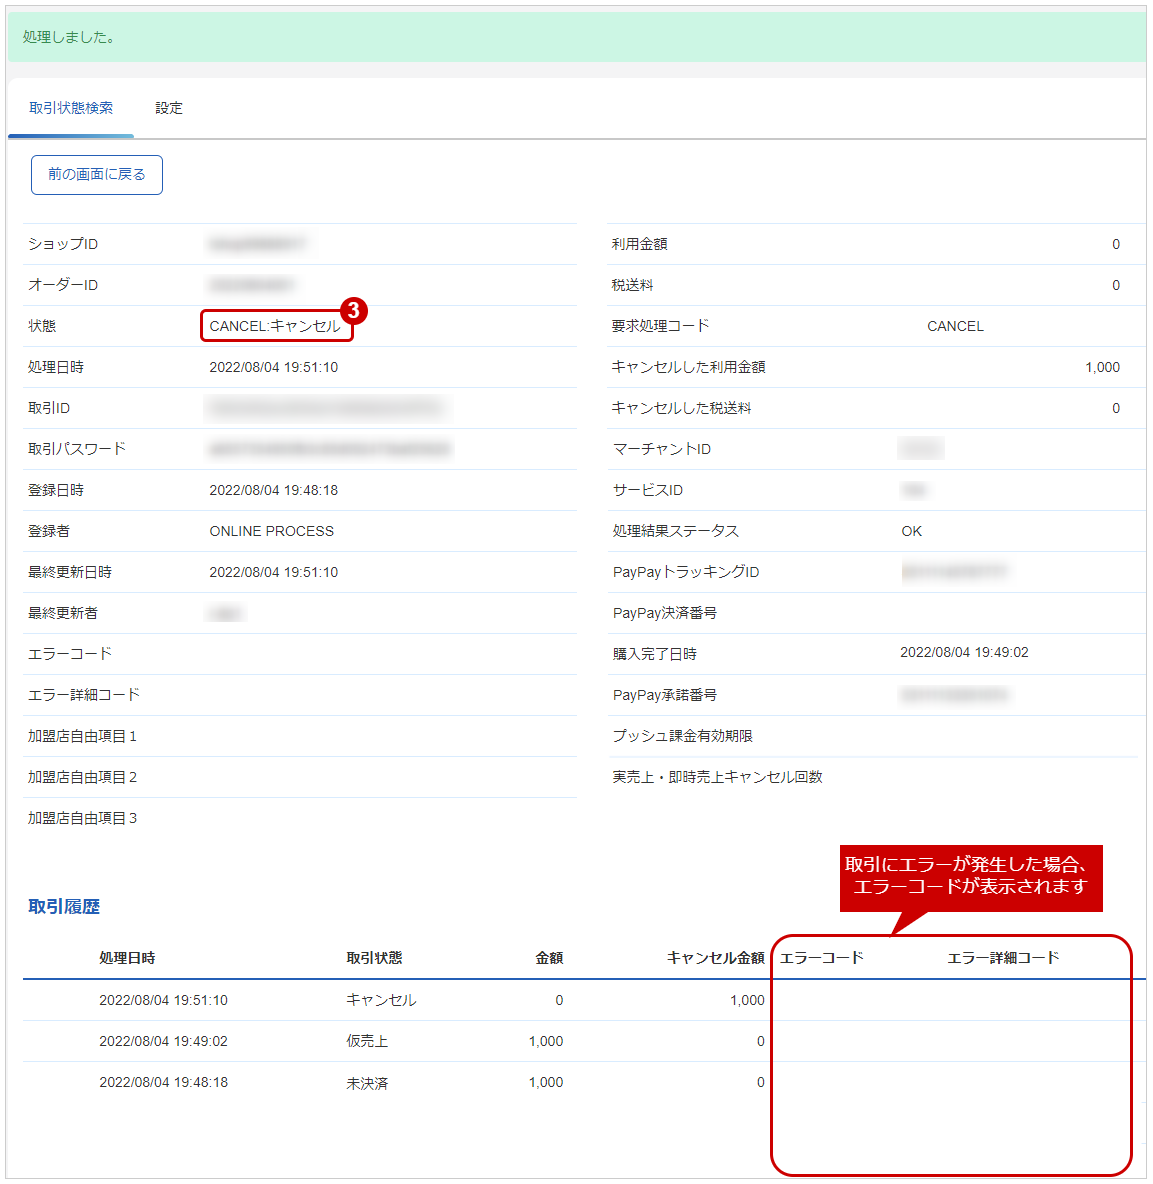Click the 処理結果ステータス OK value
The width and height of the screenshot is (1153, 1184).
[x=911, y=532]
